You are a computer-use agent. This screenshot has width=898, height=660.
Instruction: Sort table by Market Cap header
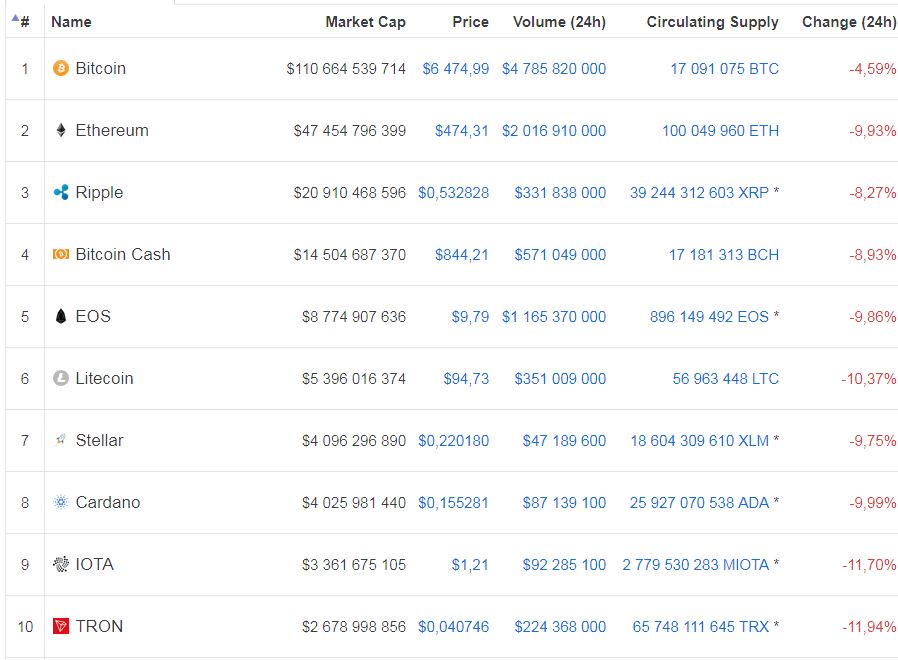[365, 22]
